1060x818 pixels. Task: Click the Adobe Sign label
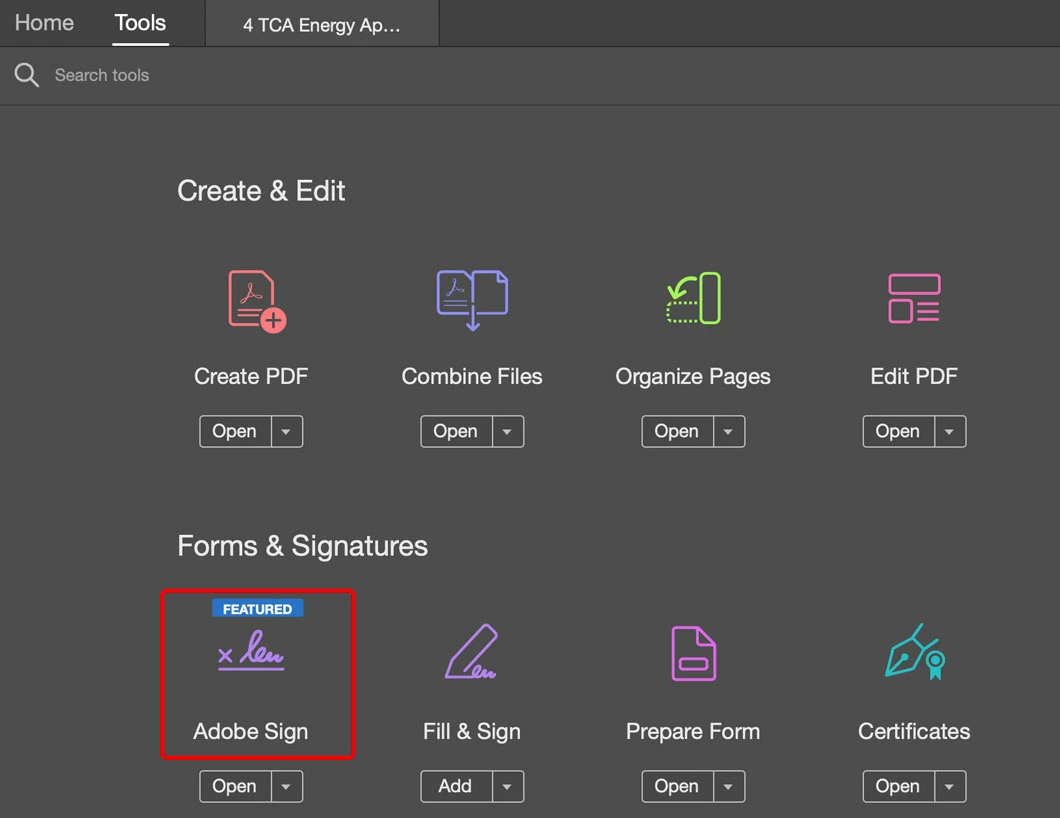click(x=251, y=731)
